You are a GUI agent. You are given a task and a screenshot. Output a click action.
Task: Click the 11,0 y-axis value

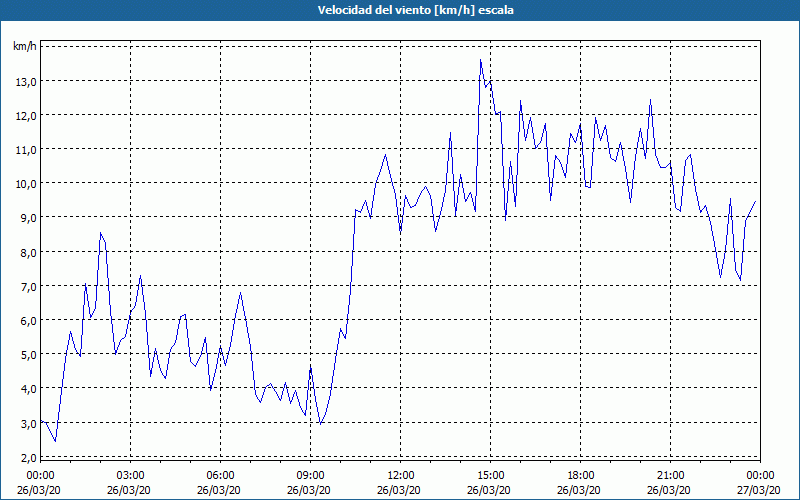pyautogui.click(x=26, y=149)
